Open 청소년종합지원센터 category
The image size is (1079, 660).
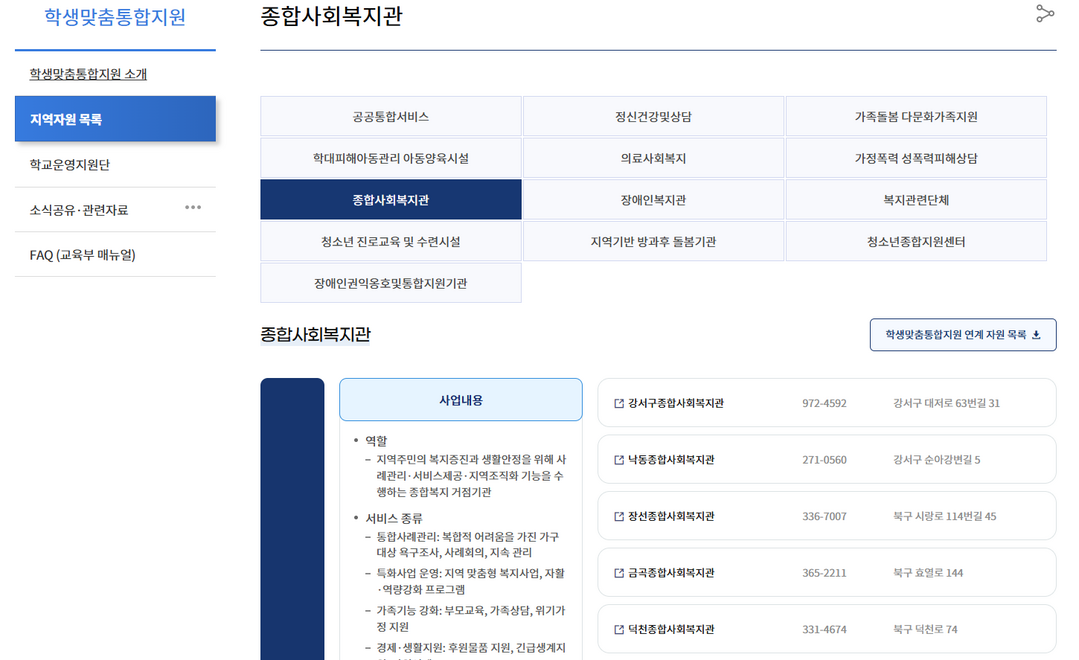(x=915, y=242)
